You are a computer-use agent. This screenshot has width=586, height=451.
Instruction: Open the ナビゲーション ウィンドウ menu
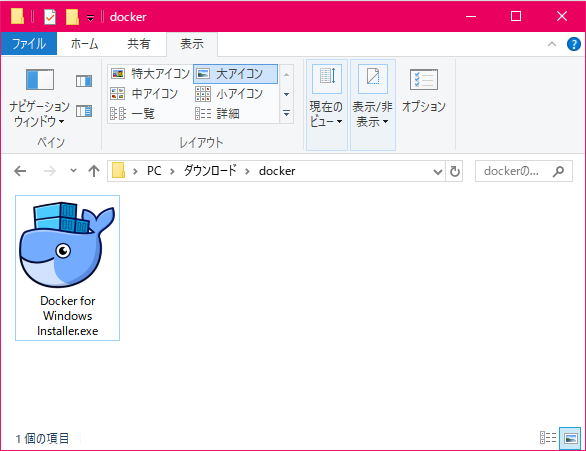click(x=39, y=98)
